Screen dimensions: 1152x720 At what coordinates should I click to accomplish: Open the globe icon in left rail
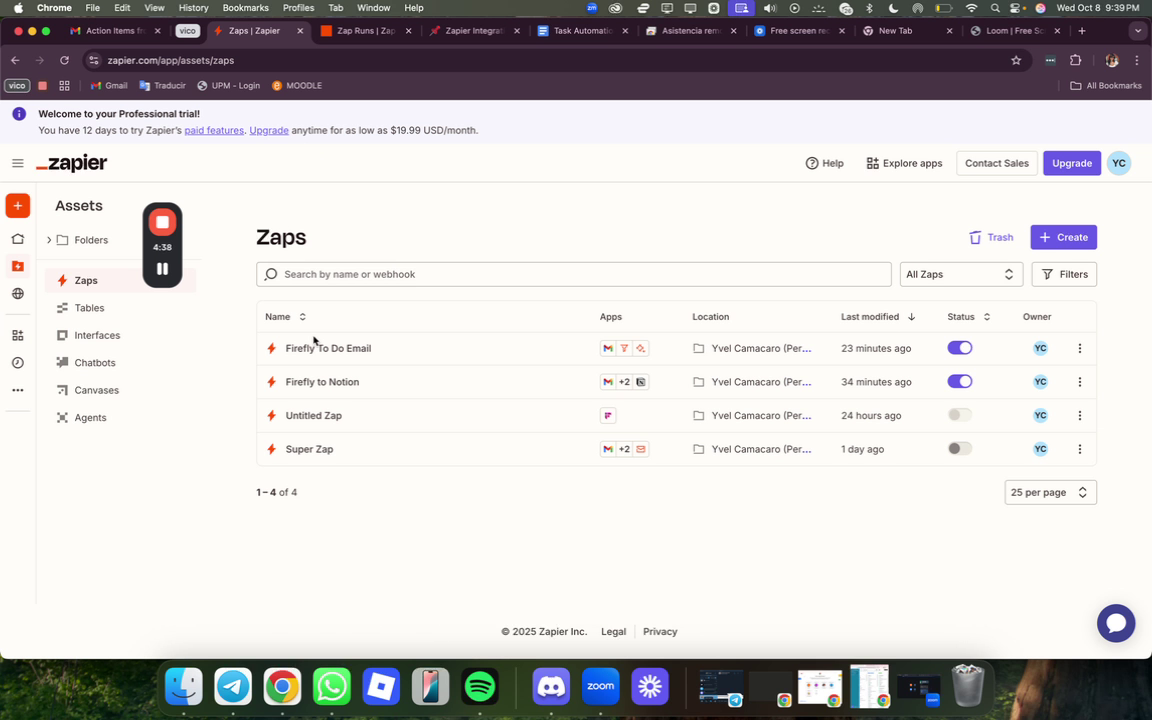click(x=18, y=294)
